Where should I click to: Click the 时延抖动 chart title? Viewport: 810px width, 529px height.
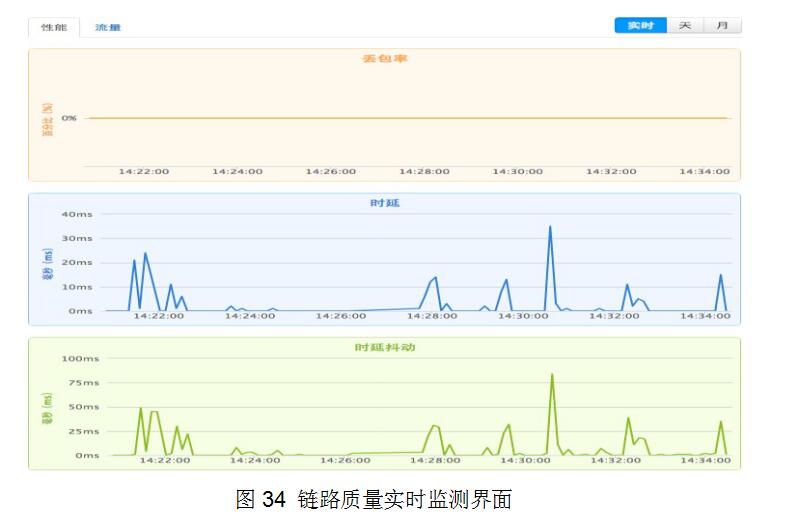coord(384,347)
